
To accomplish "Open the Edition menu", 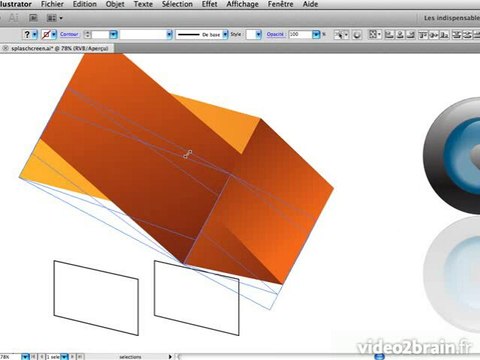I will [x=85, y=4].
